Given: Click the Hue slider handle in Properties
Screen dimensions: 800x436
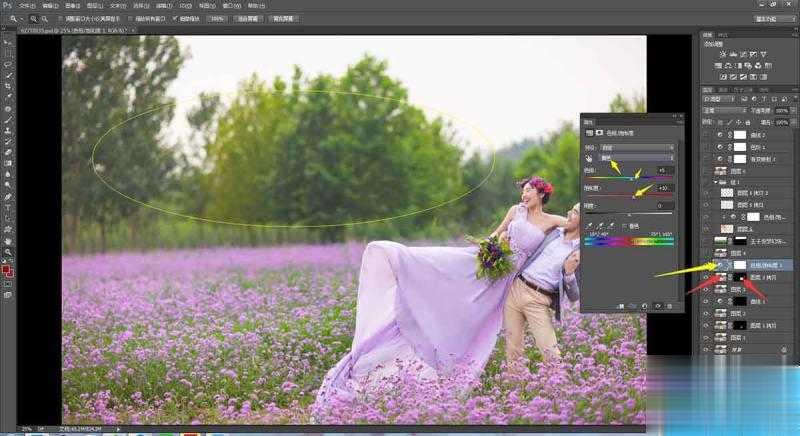Looking at the screenshot, I should (x=632, y=178).
